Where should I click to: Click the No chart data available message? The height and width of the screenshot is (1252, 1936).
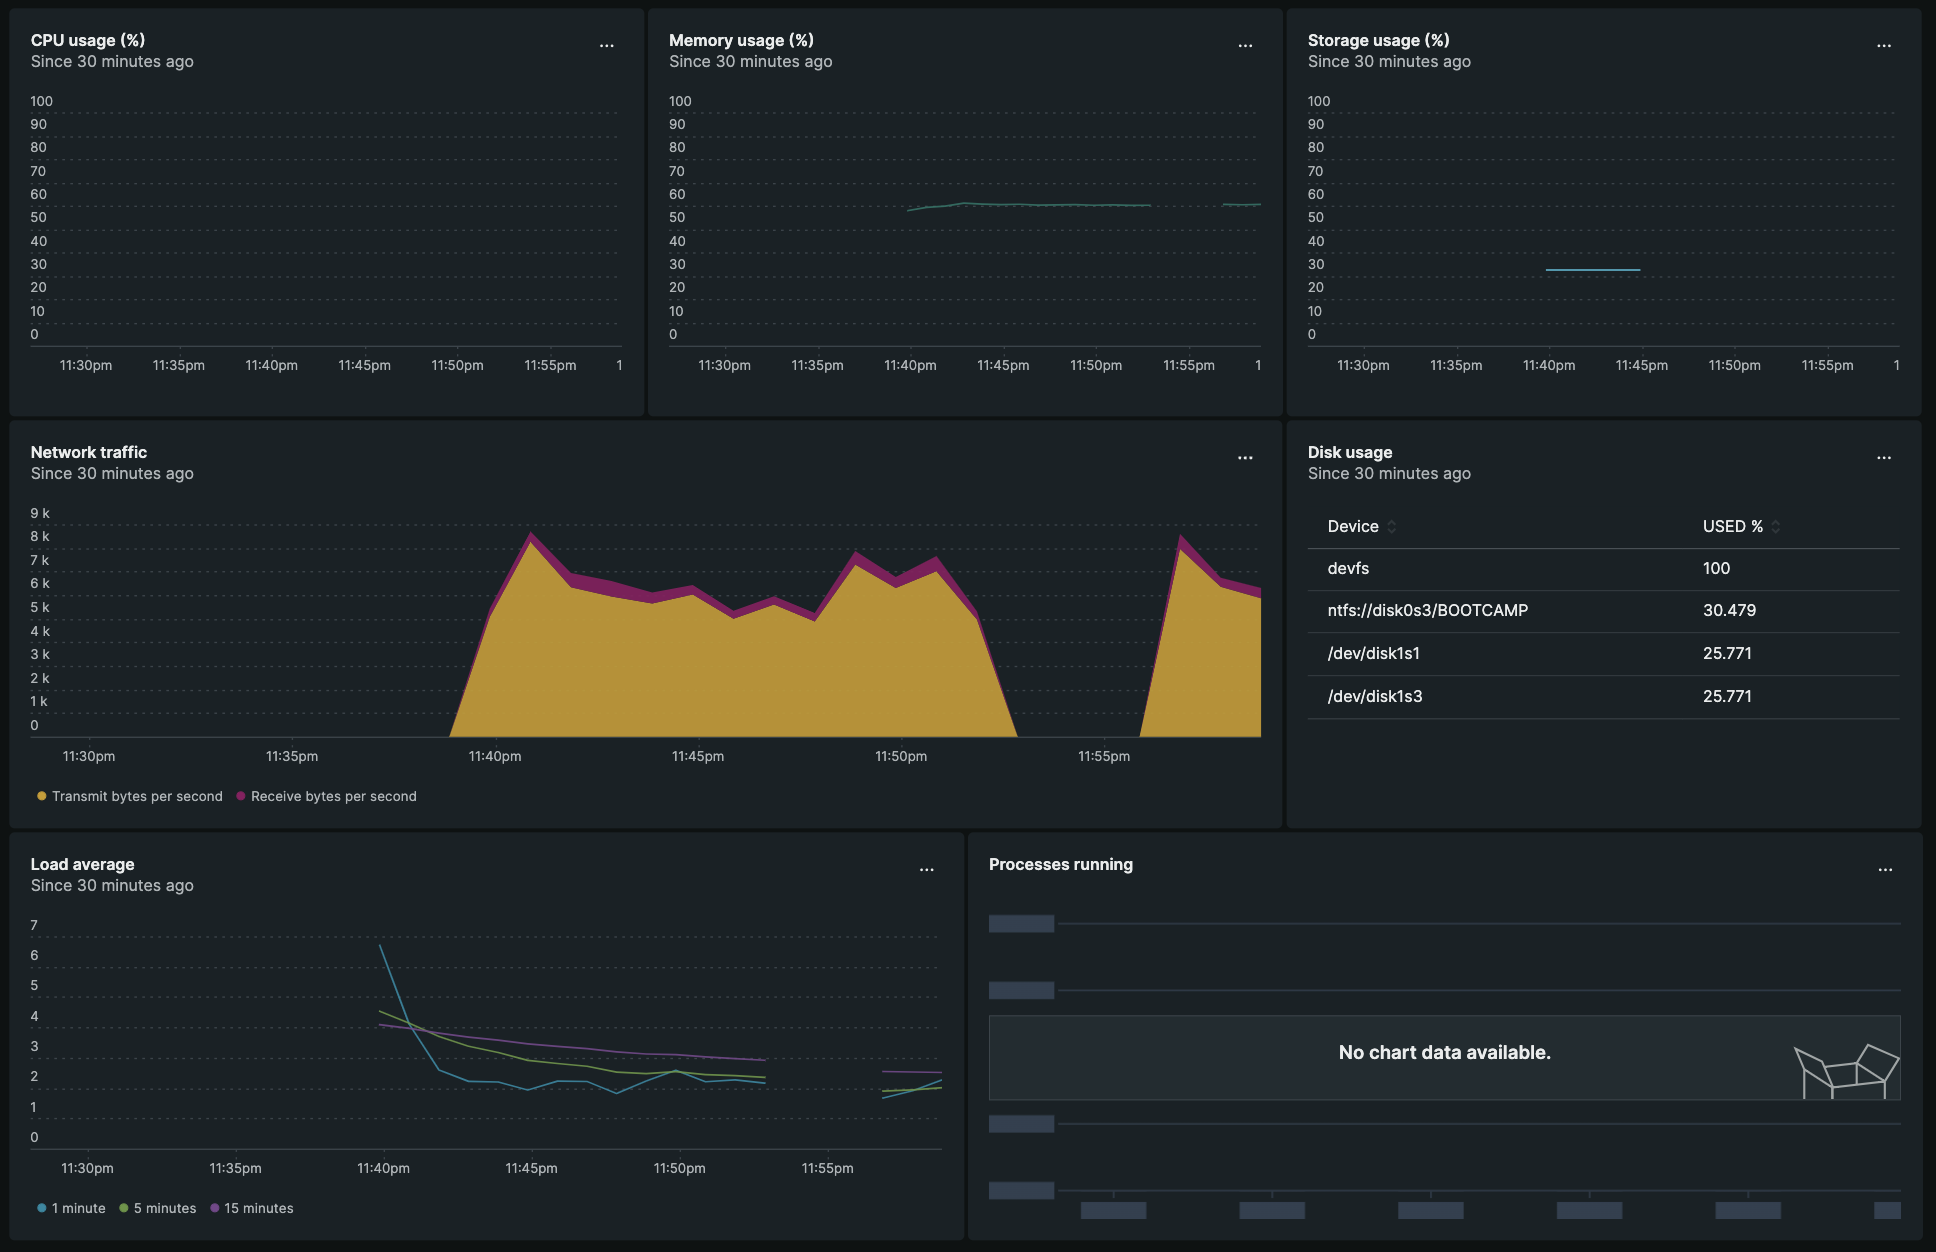tap(1444, 1052)
